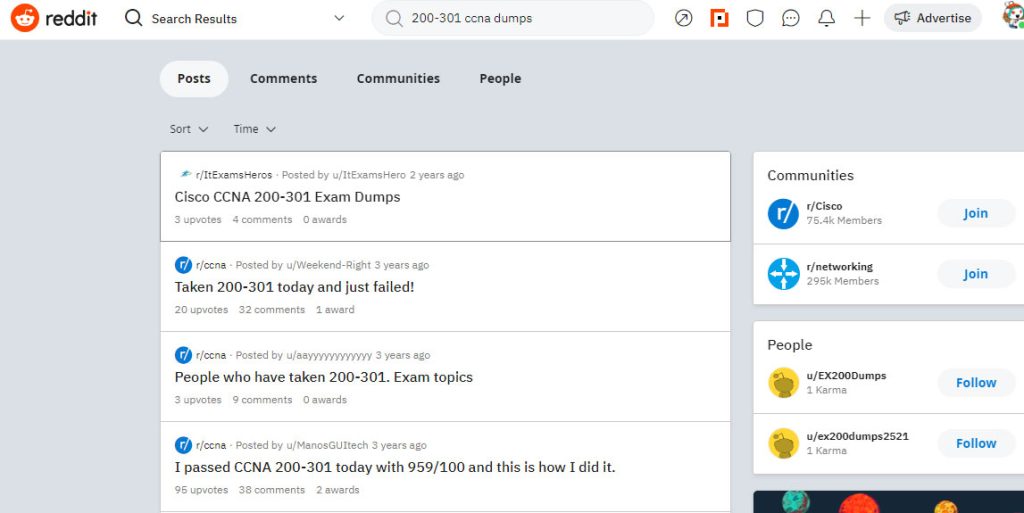The width and height of the screenshot is (1024, 513).
Task: Open post Cisco CCNA 200-301 Exam Dumps
Action: click(287, 197)
